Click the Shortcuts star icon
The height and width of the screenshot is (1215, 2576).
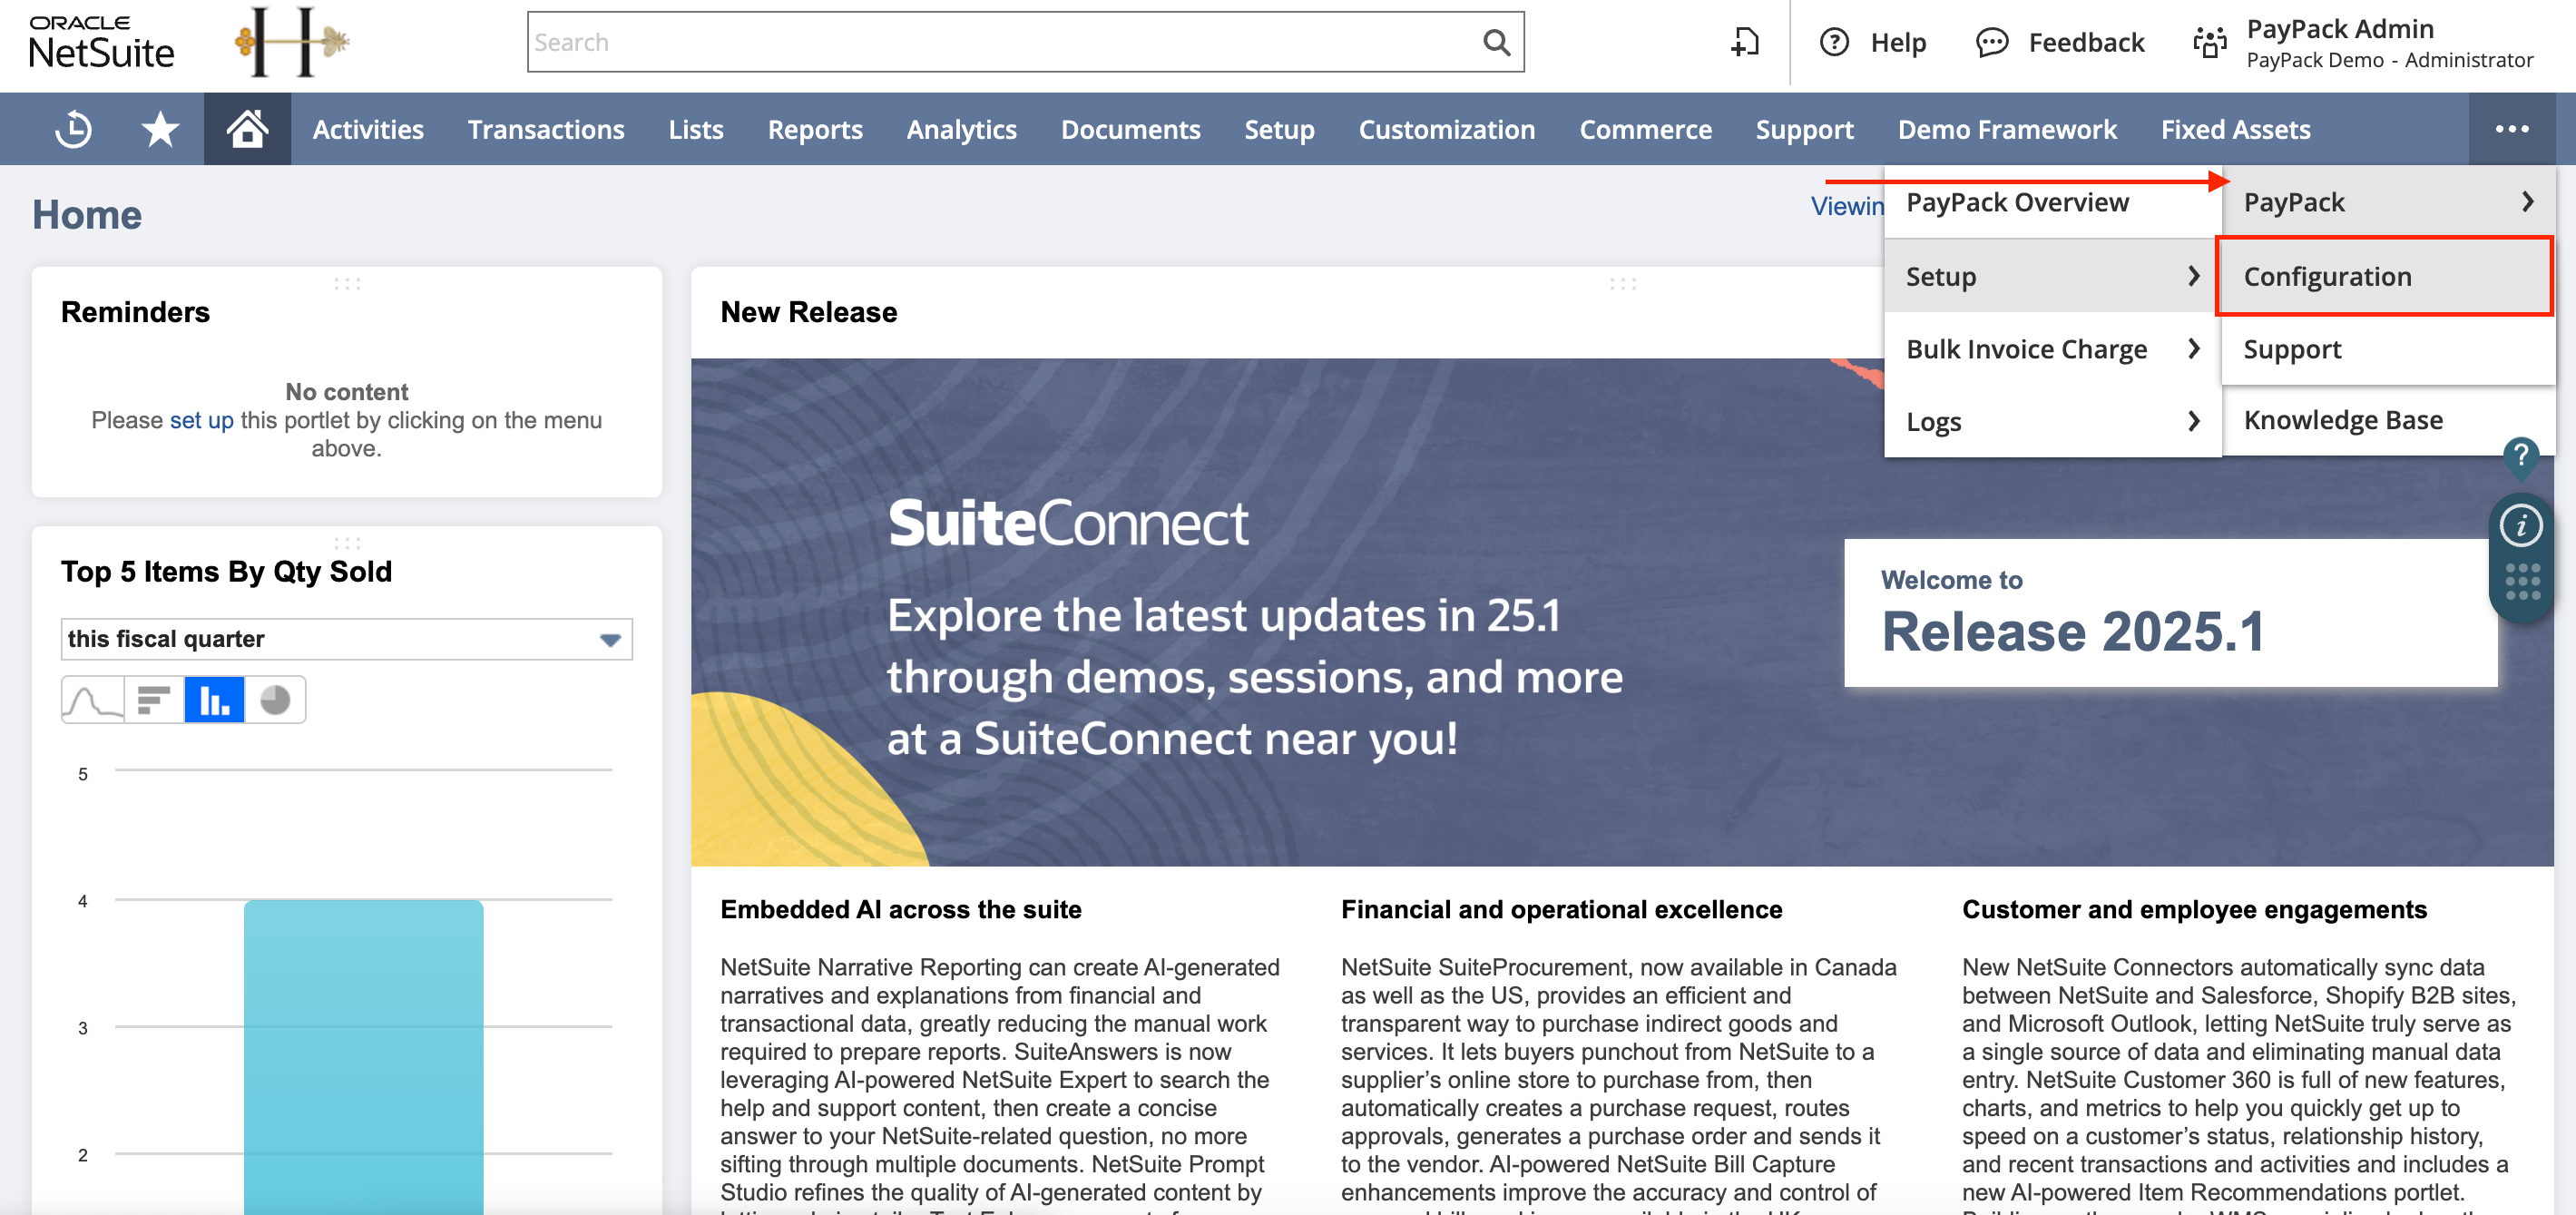click(160, 129)
